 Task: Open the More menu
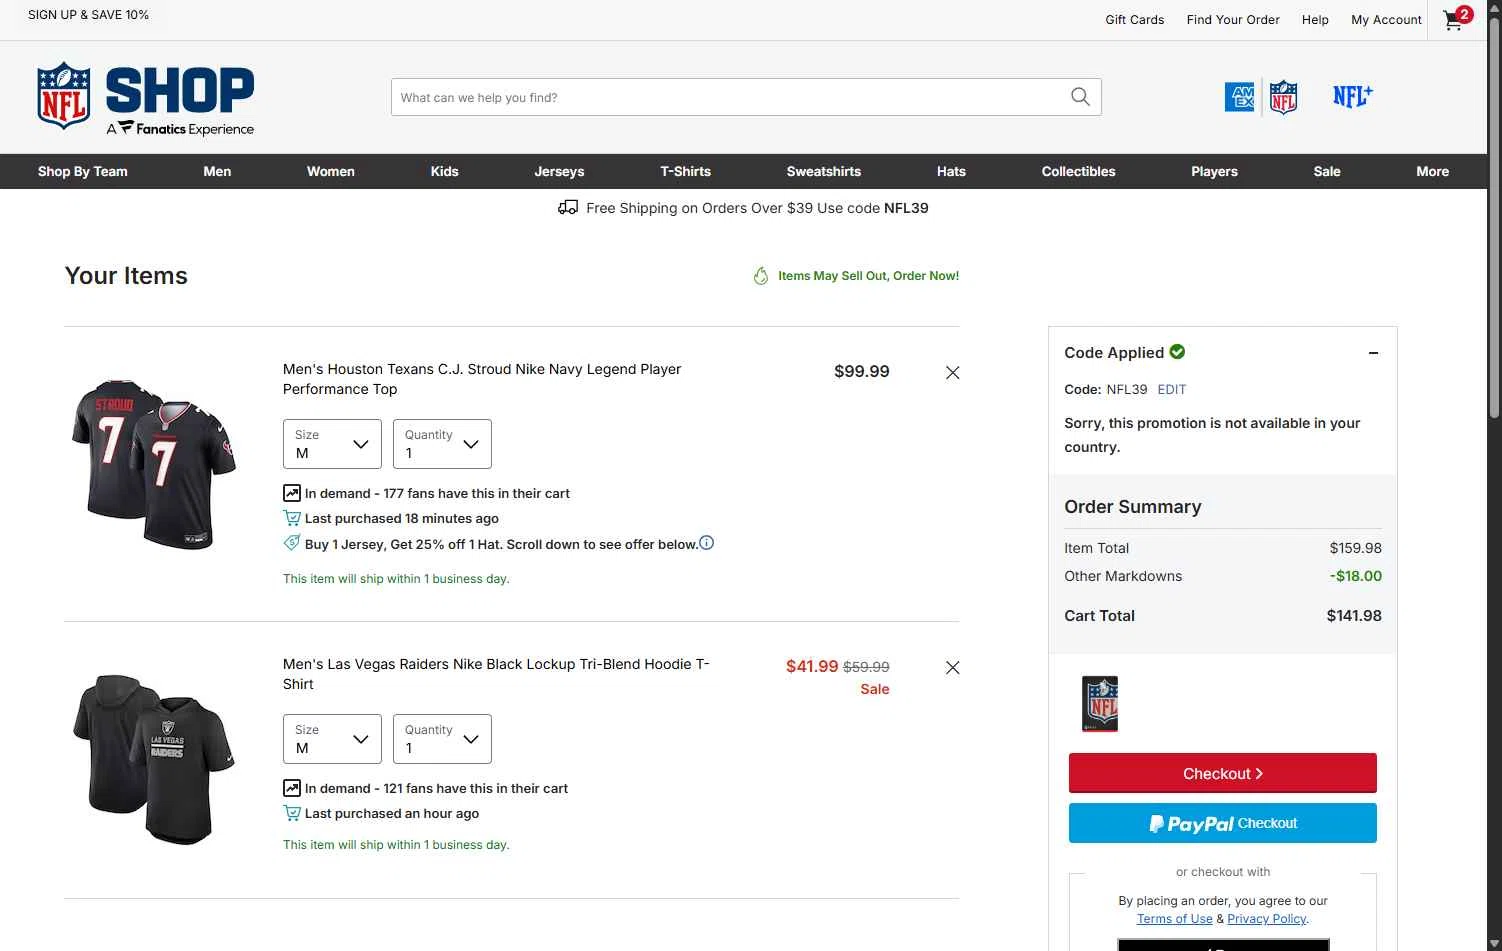click(1433, 171)
